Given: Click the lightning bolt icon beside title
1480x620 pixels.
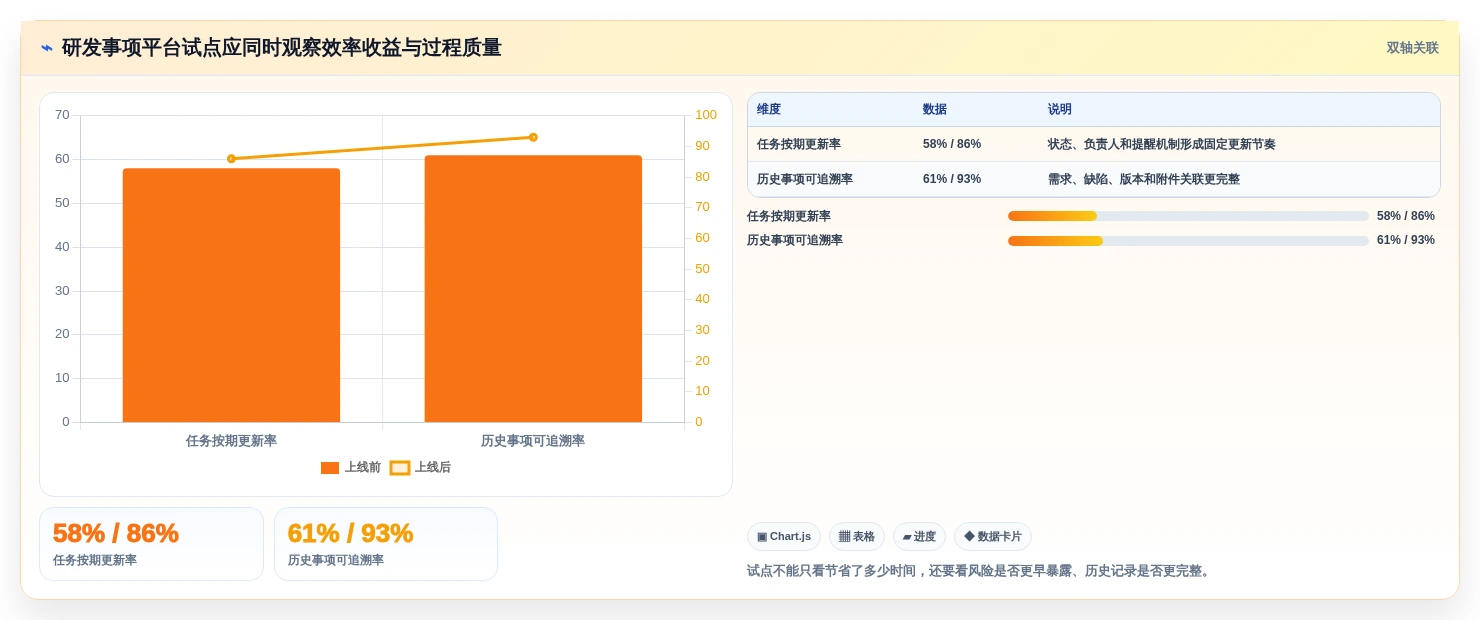Looking at the screenshot, I should [x=47, y=48].
